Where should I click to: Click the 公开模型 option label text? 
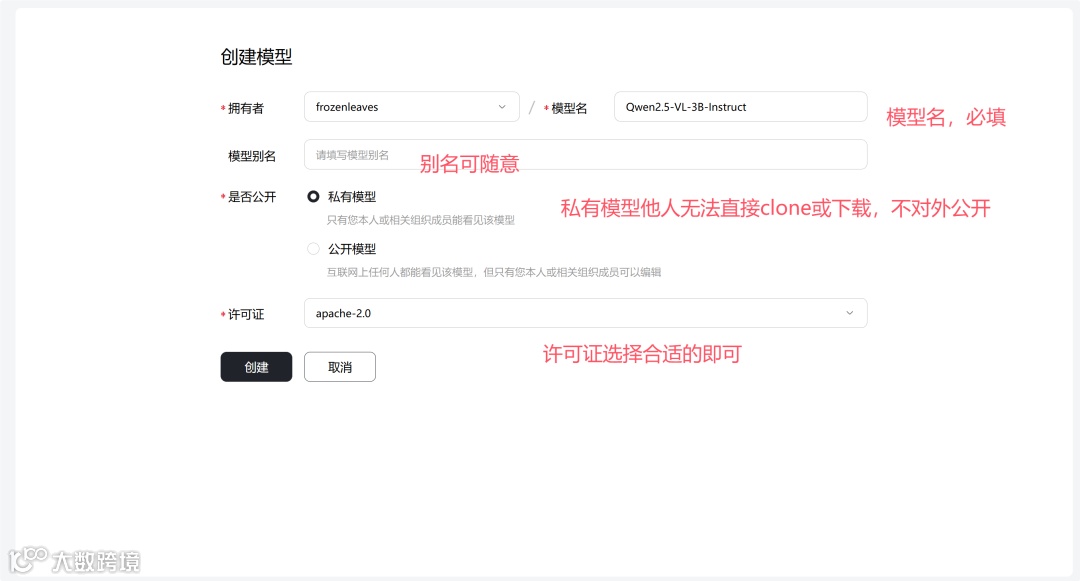coord(352,249)
